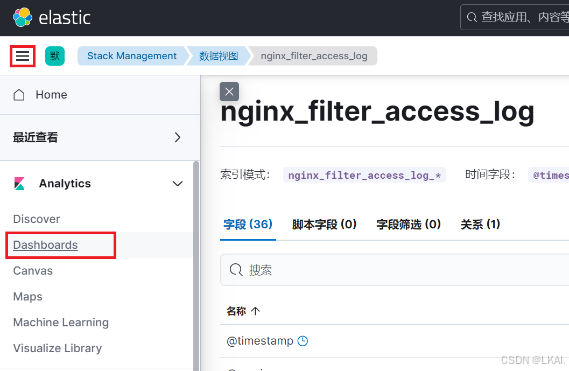Open the green space avatar
569x371 pixels.
[x=55, y=56]
